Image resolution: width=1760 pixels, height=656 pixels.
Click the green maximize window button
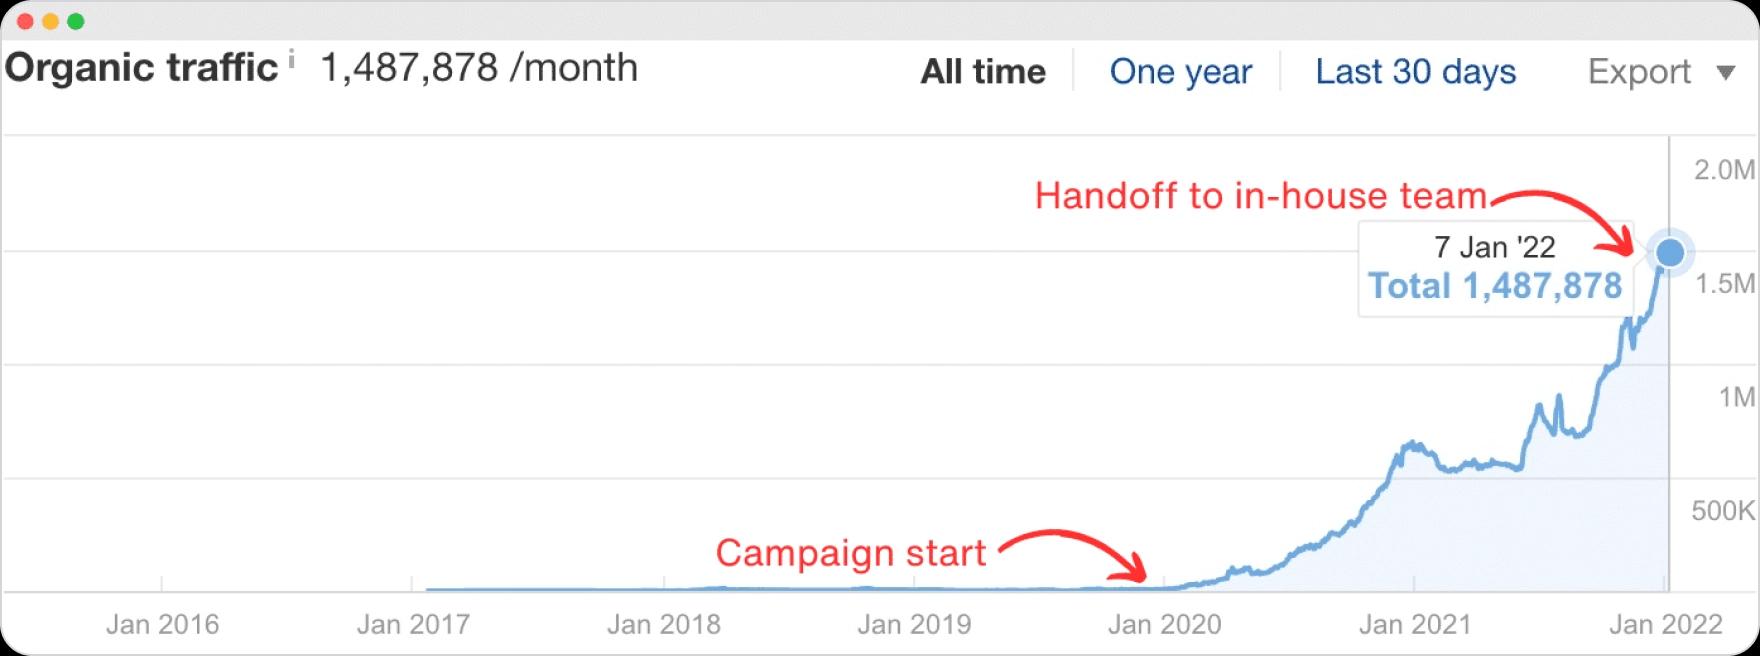[76, 21]
